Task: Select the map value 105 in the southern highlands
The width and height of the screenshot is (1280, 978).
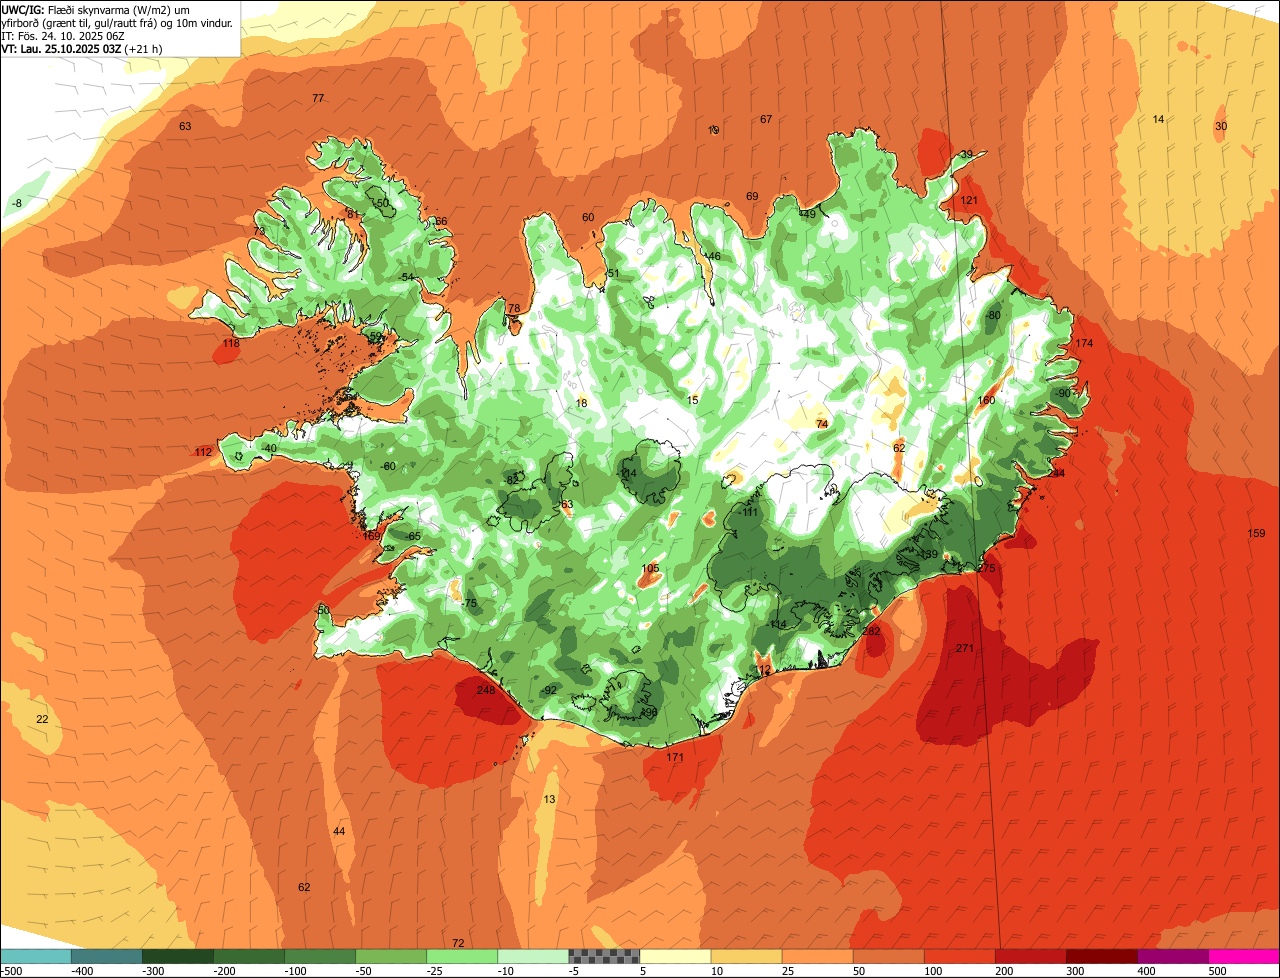Action: pos(650,568)
